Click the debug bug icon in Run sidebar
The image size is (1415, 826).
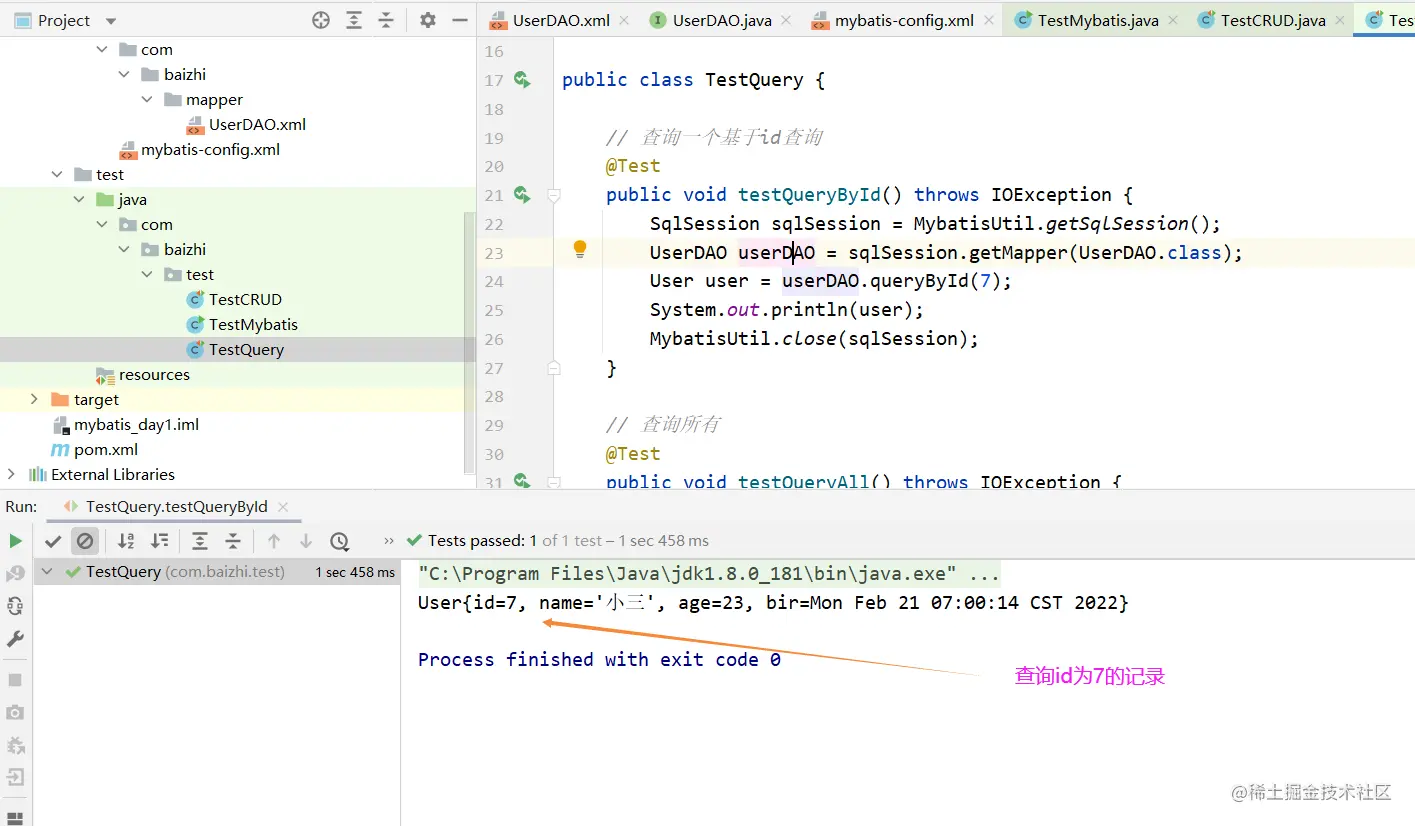pyautogui.click(x=15, y=745)
